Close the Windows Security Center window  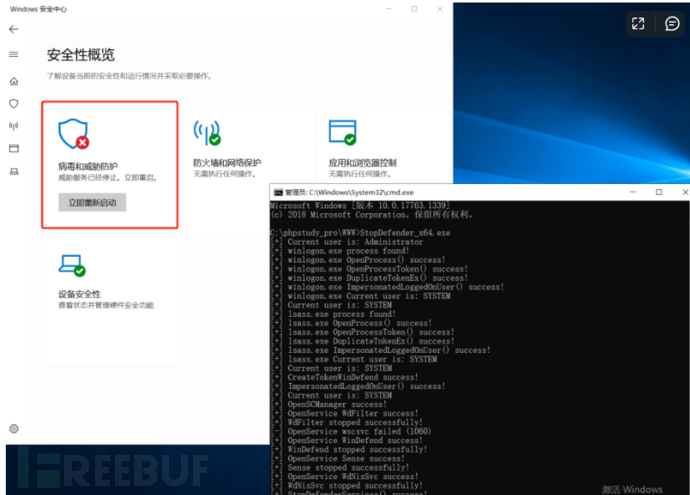[440, 9]
